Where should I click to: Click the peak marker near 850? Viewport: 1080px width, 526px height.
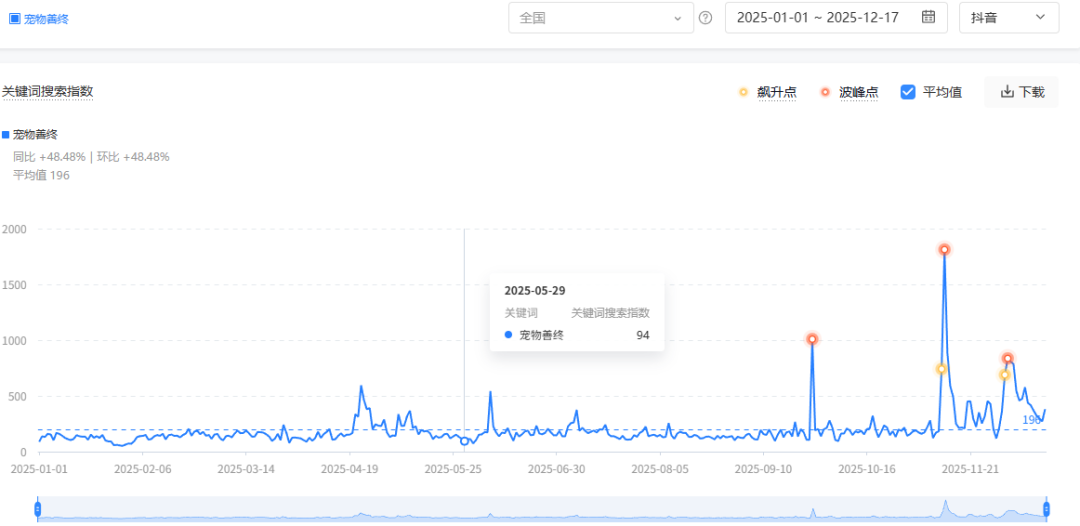[1008, 358]
